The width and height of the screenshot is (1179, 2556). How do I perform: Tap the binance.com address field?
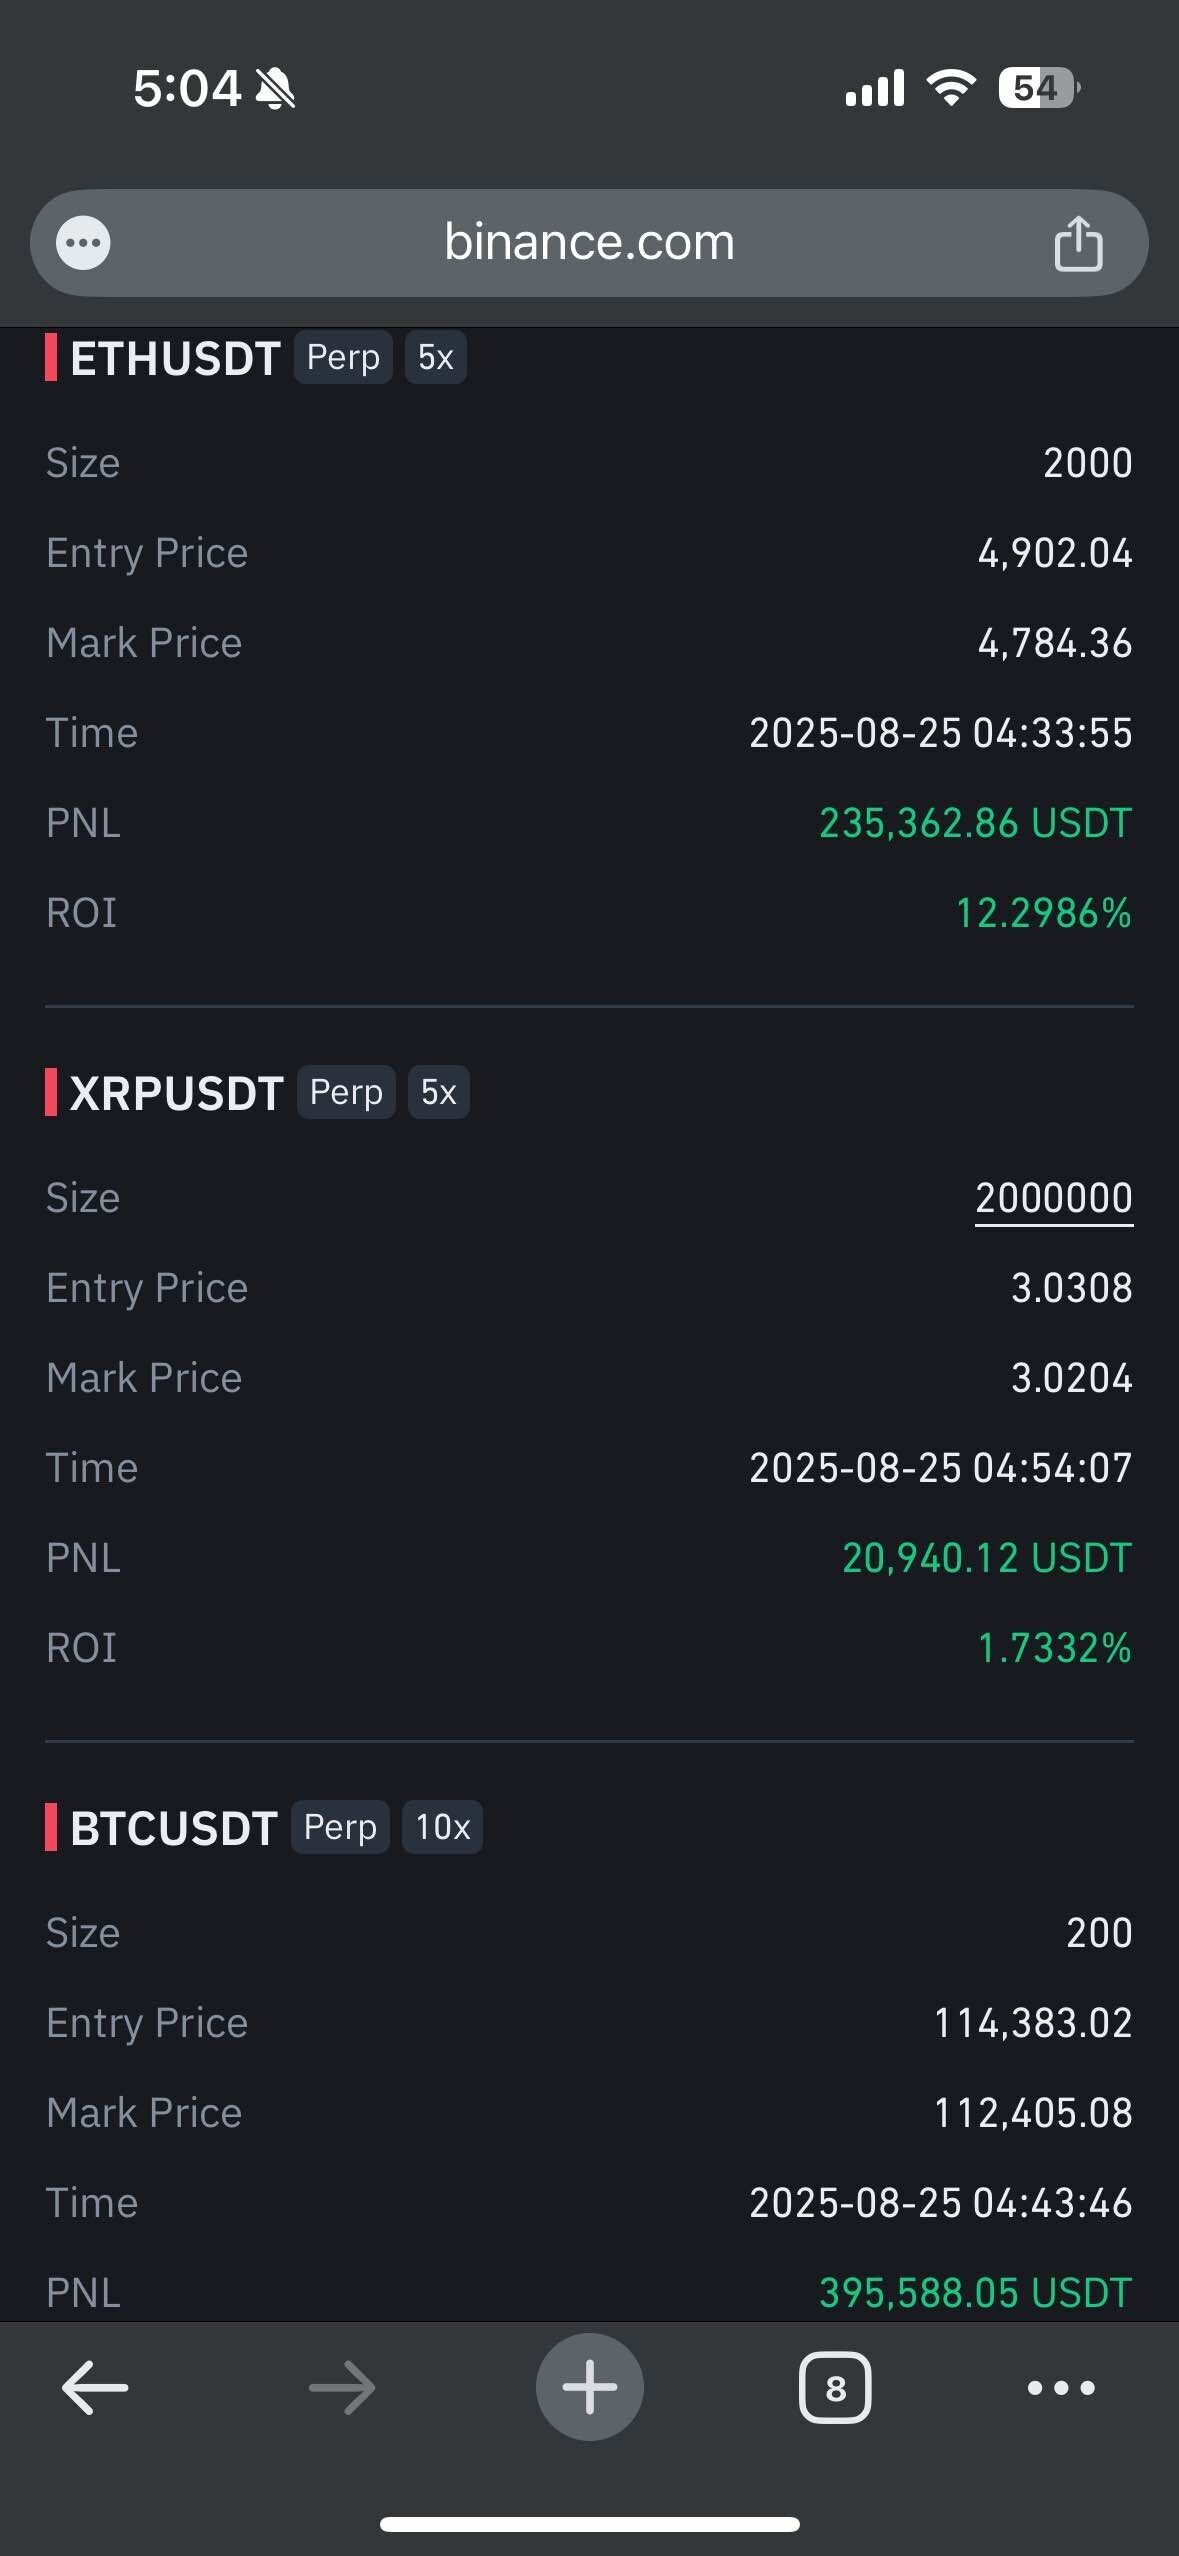(x=589, y=243)
